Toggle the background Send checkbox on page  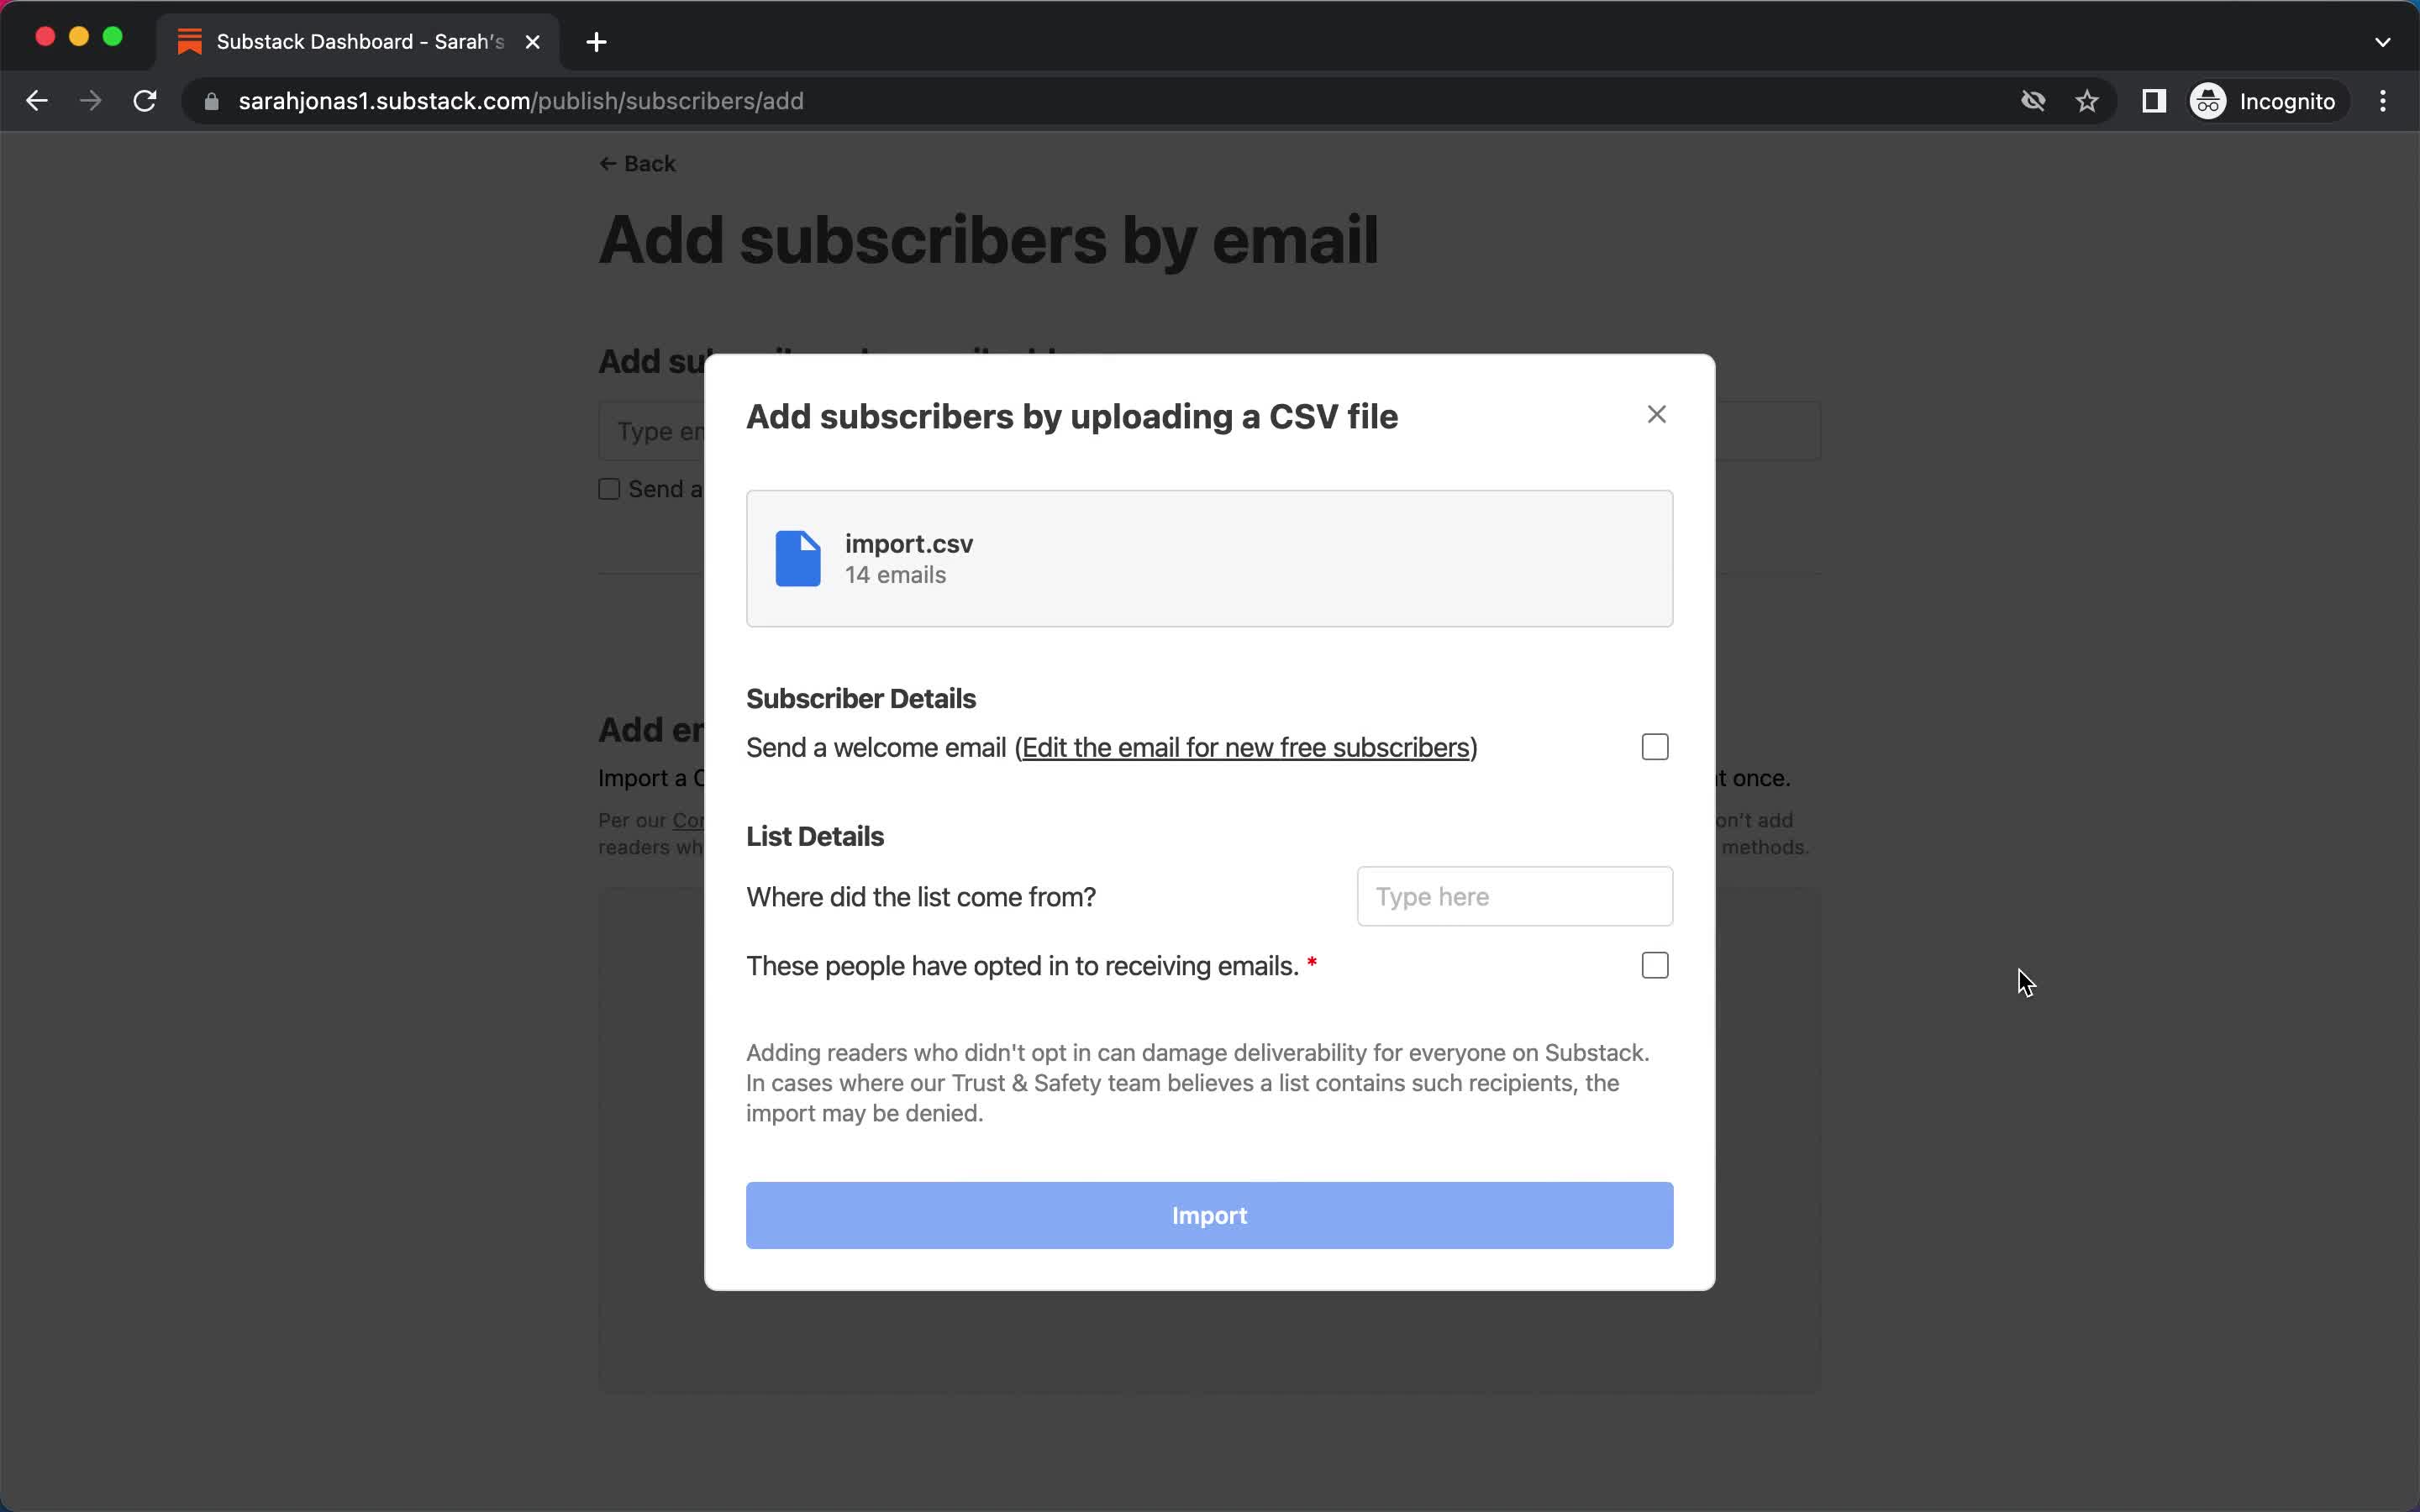click(x=609, y=489)
